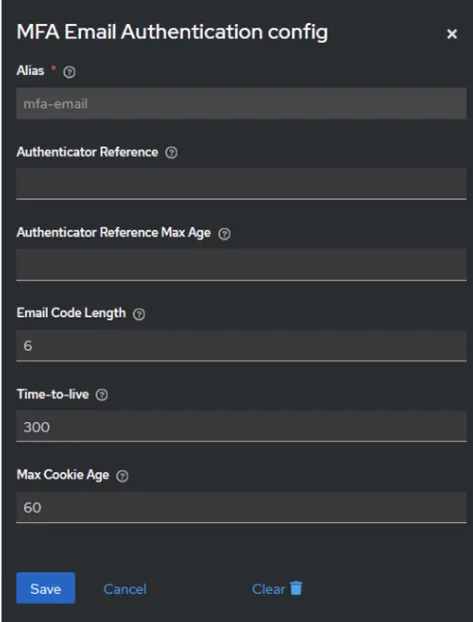Viewport: 473px width, 622px height.
Task: Save the MFA email configuration
Action: pyautogui.click(x=46, y=588)
